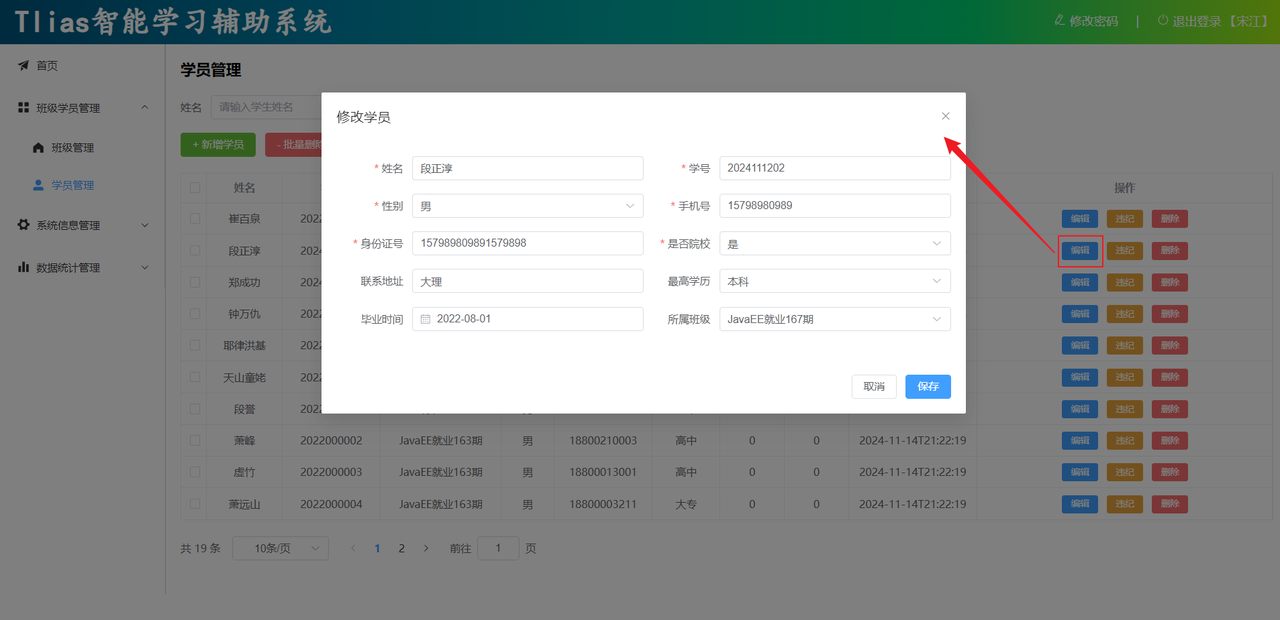This screenshot has width=1280, height=620.
Task: Close the 修改学员 dialog with X
Action: click(x=945, y=117)
